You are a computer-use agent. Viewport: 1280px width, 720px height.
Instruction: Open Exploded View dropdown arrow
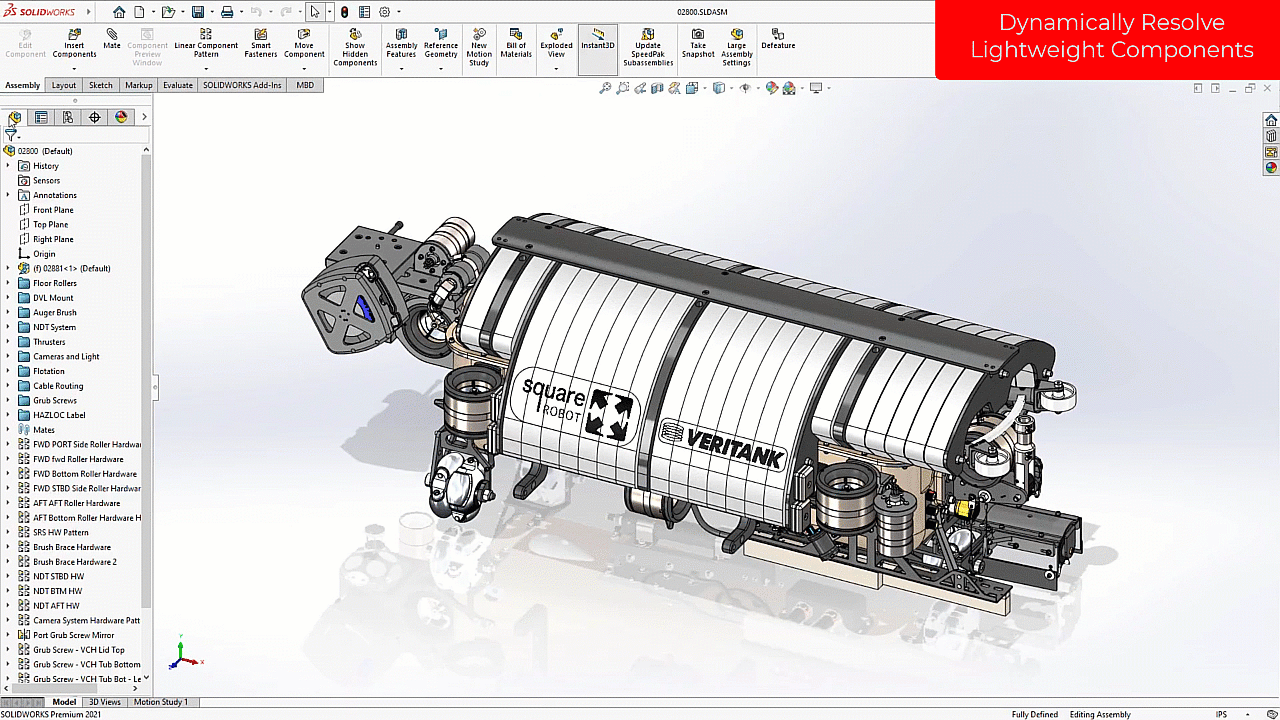556,68
